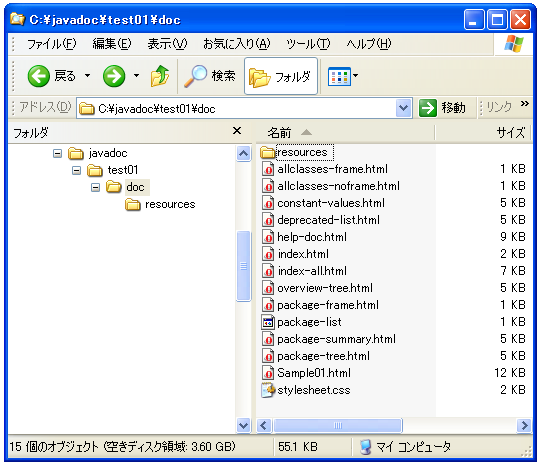Click the 9 KB size cell
The image size is (540, 465).
[x=513, y=237]
